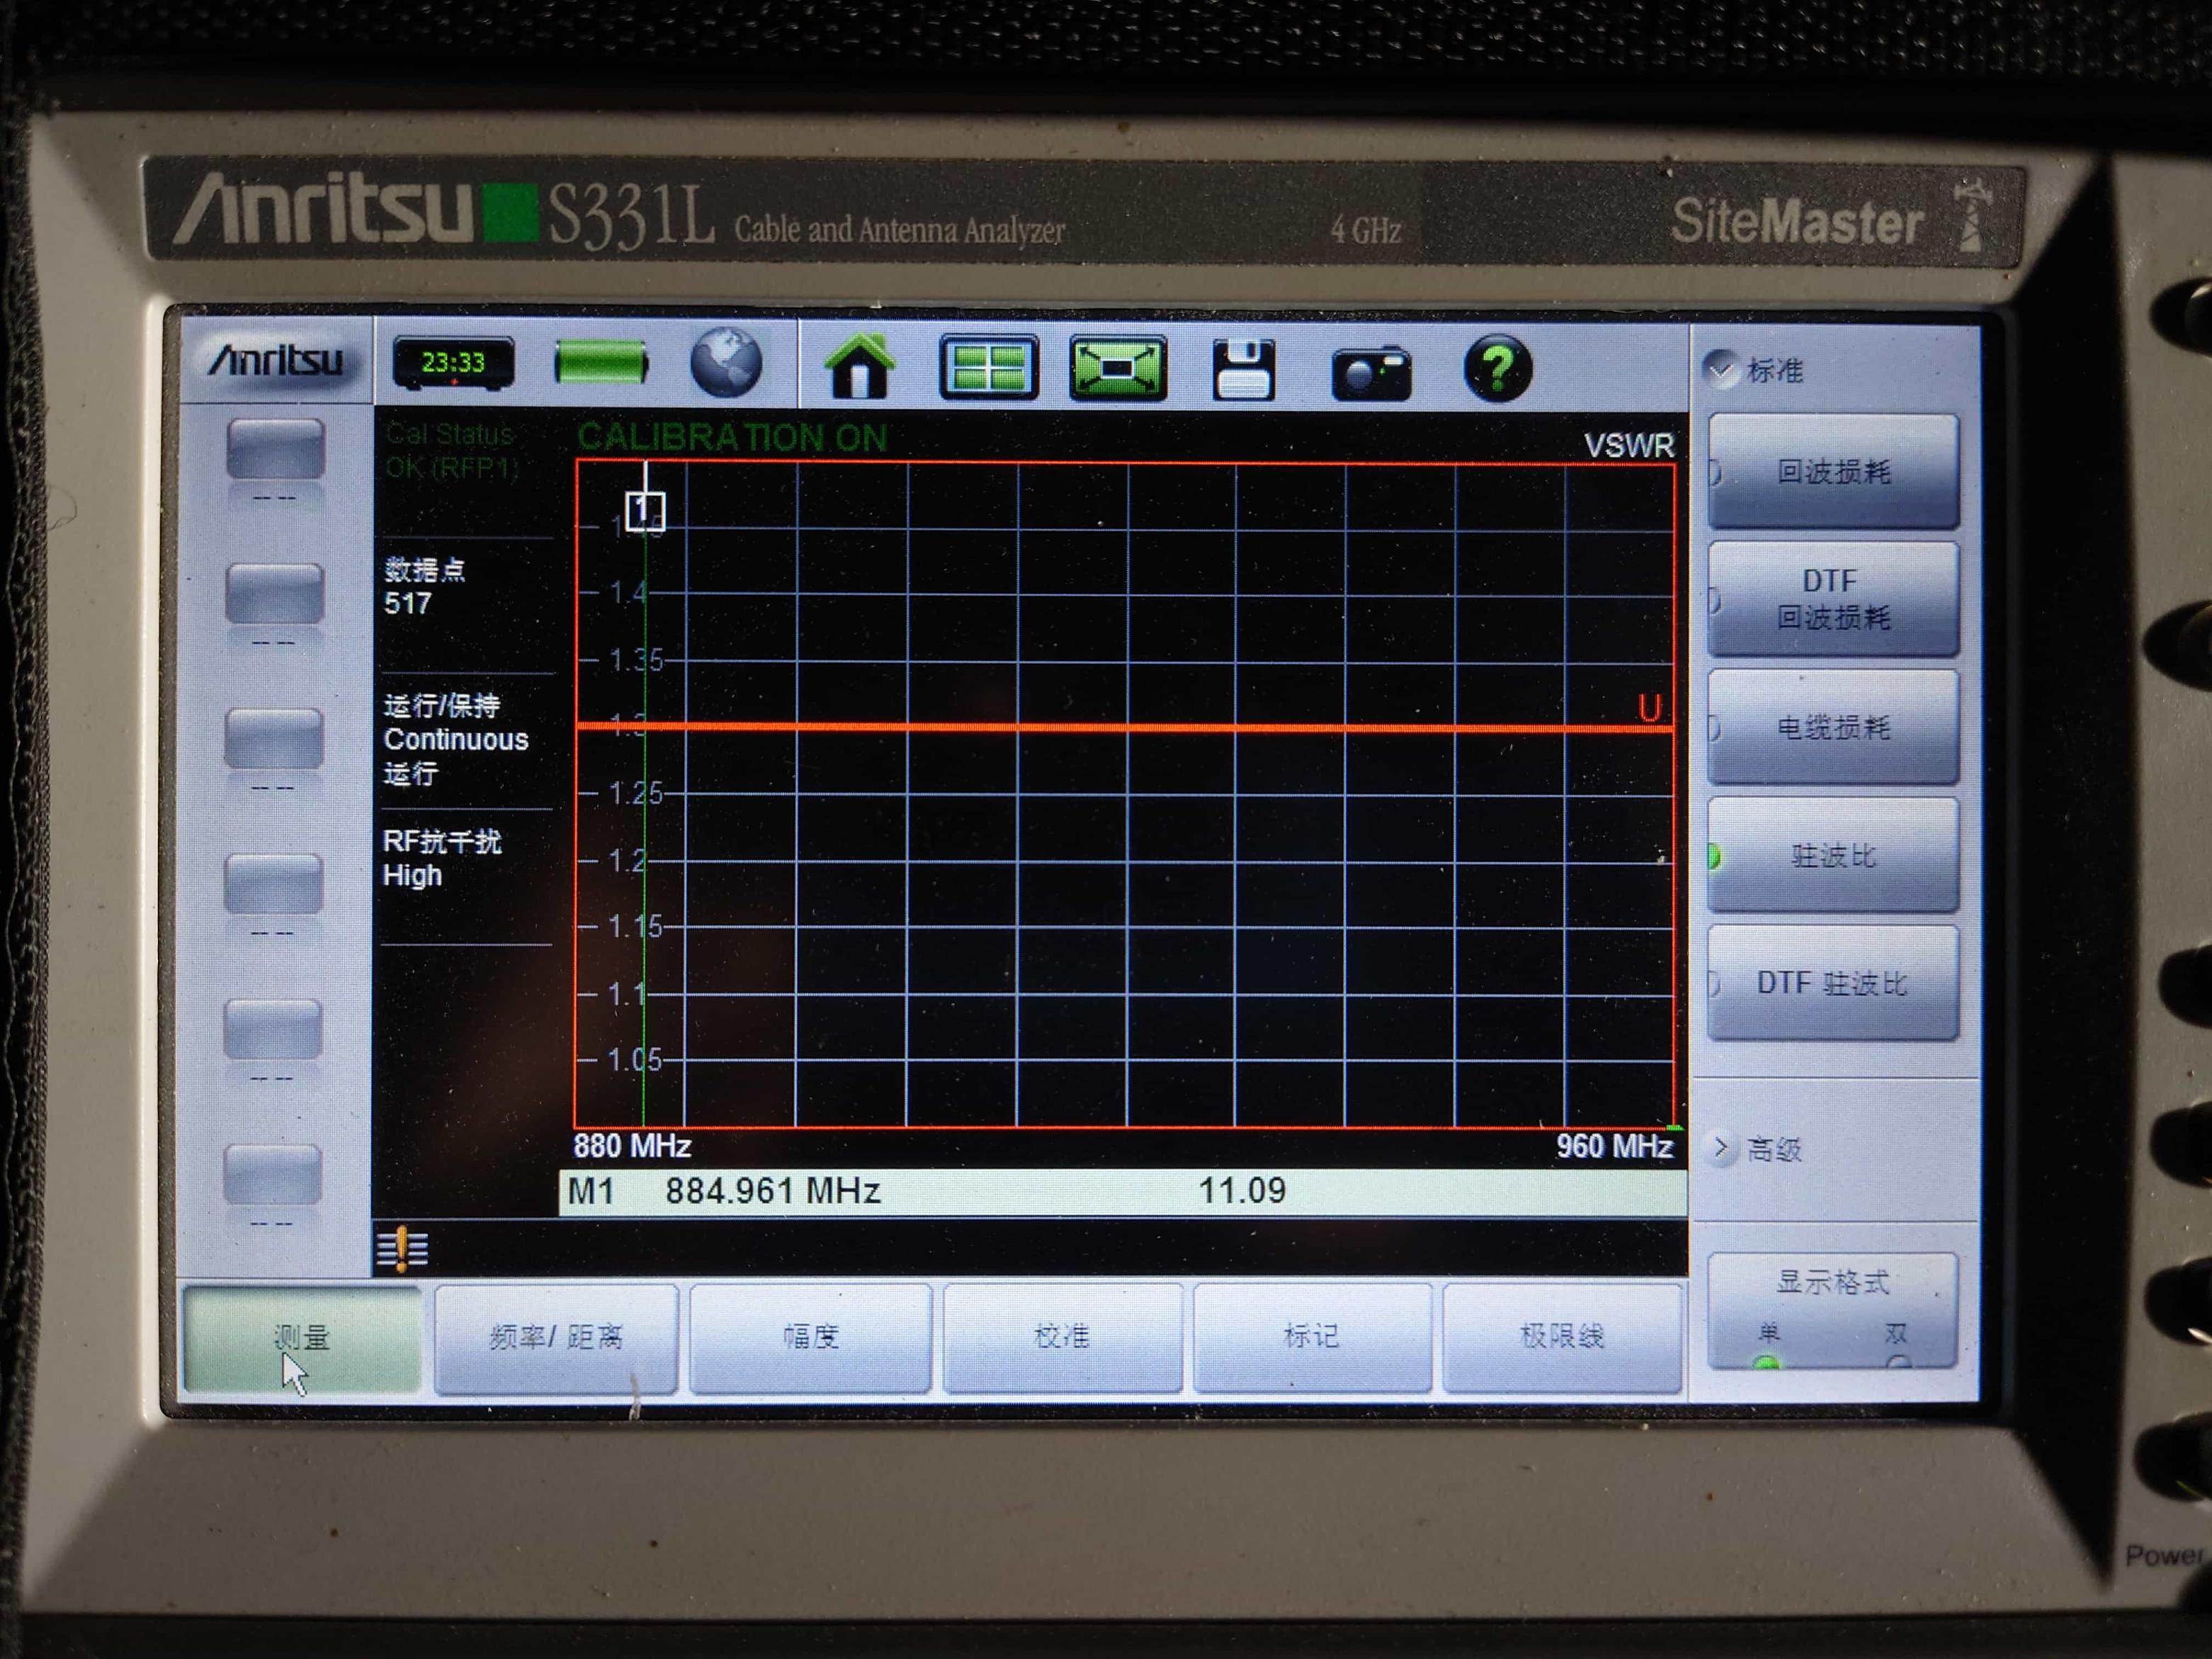2212x1659 pixels.
Task: Tap the globe GPS icon
Action: [726, 364]
